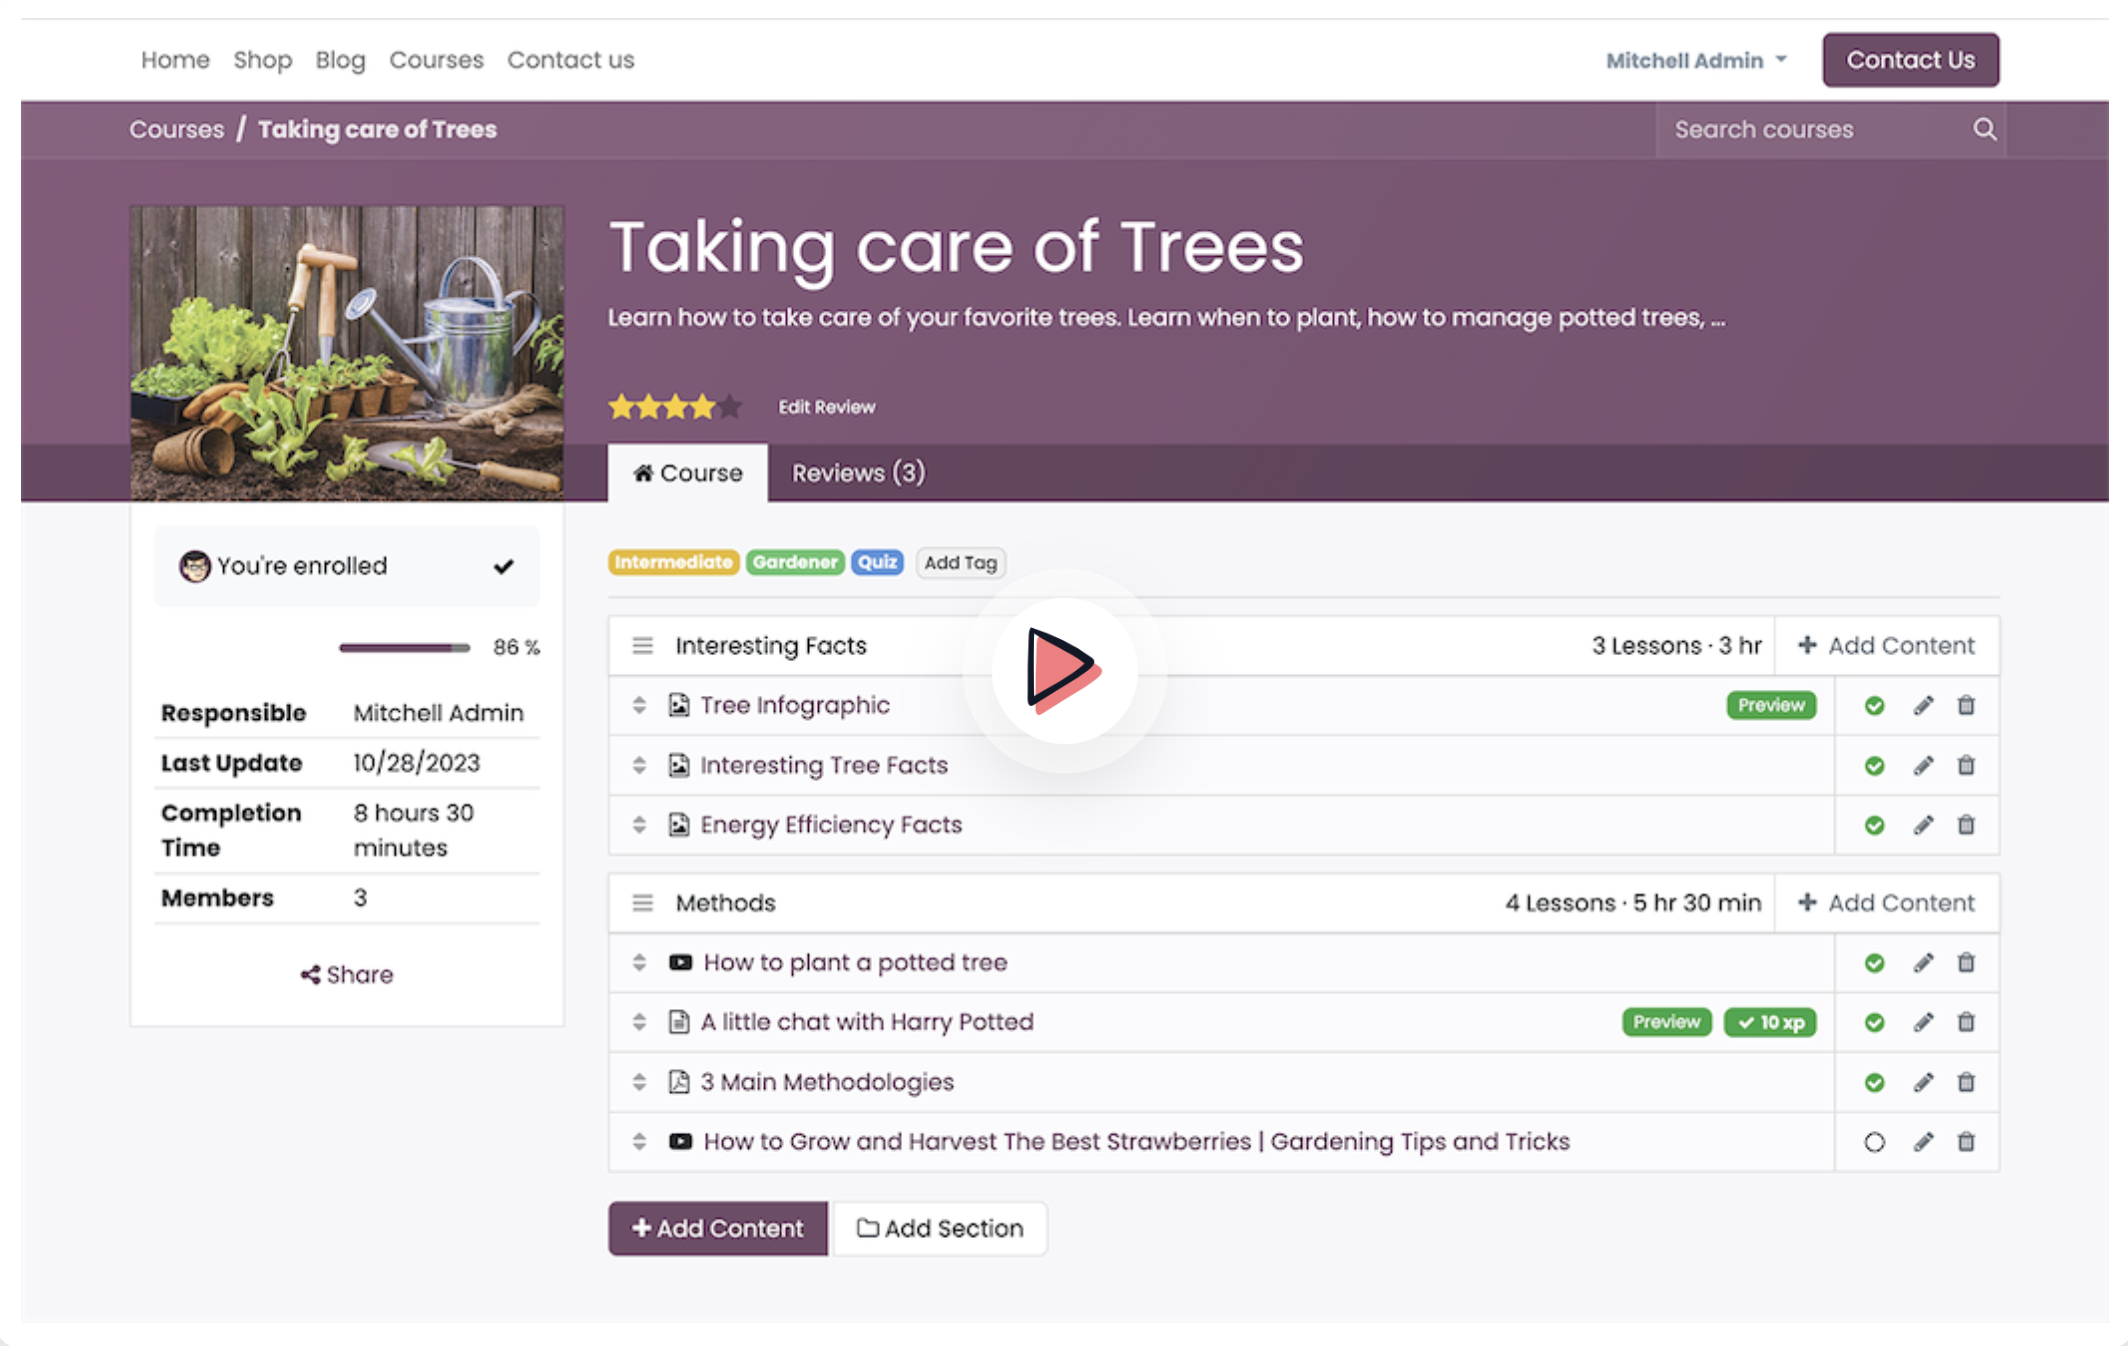This screenshot has height=1346, width=2128.
Task: Open Courses in the top navigation
Action: pos(436,60)
